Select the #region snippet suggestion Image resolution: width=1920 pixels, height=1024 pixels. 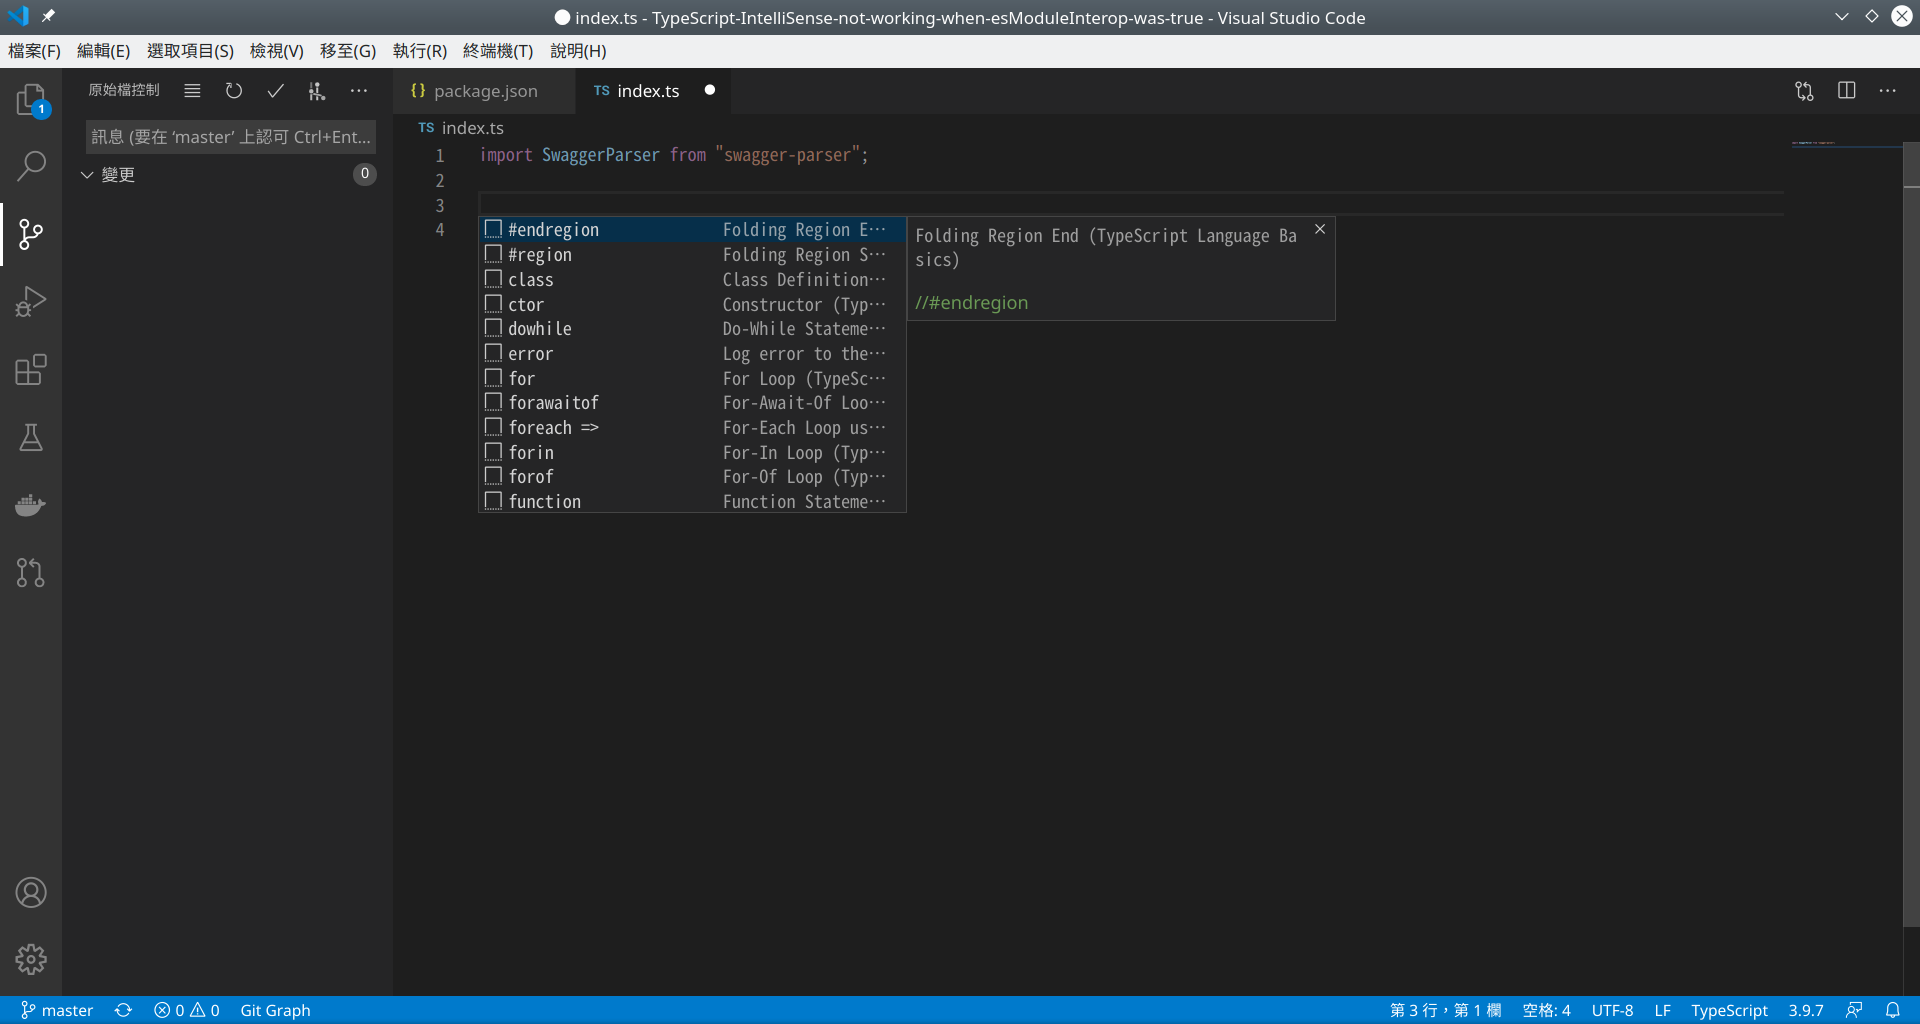(692, 255)
